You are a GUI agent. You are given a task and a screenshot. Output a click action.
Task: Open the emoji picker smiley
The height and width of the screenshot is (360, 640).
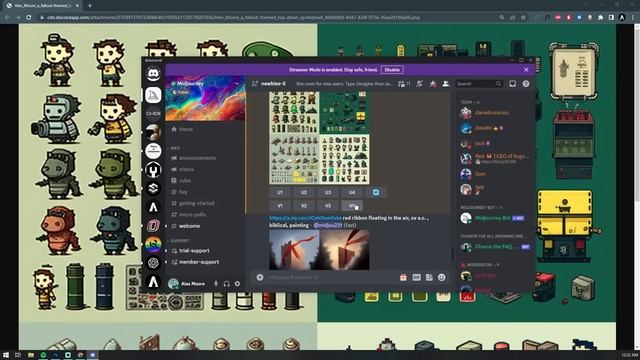coord(442,278)
